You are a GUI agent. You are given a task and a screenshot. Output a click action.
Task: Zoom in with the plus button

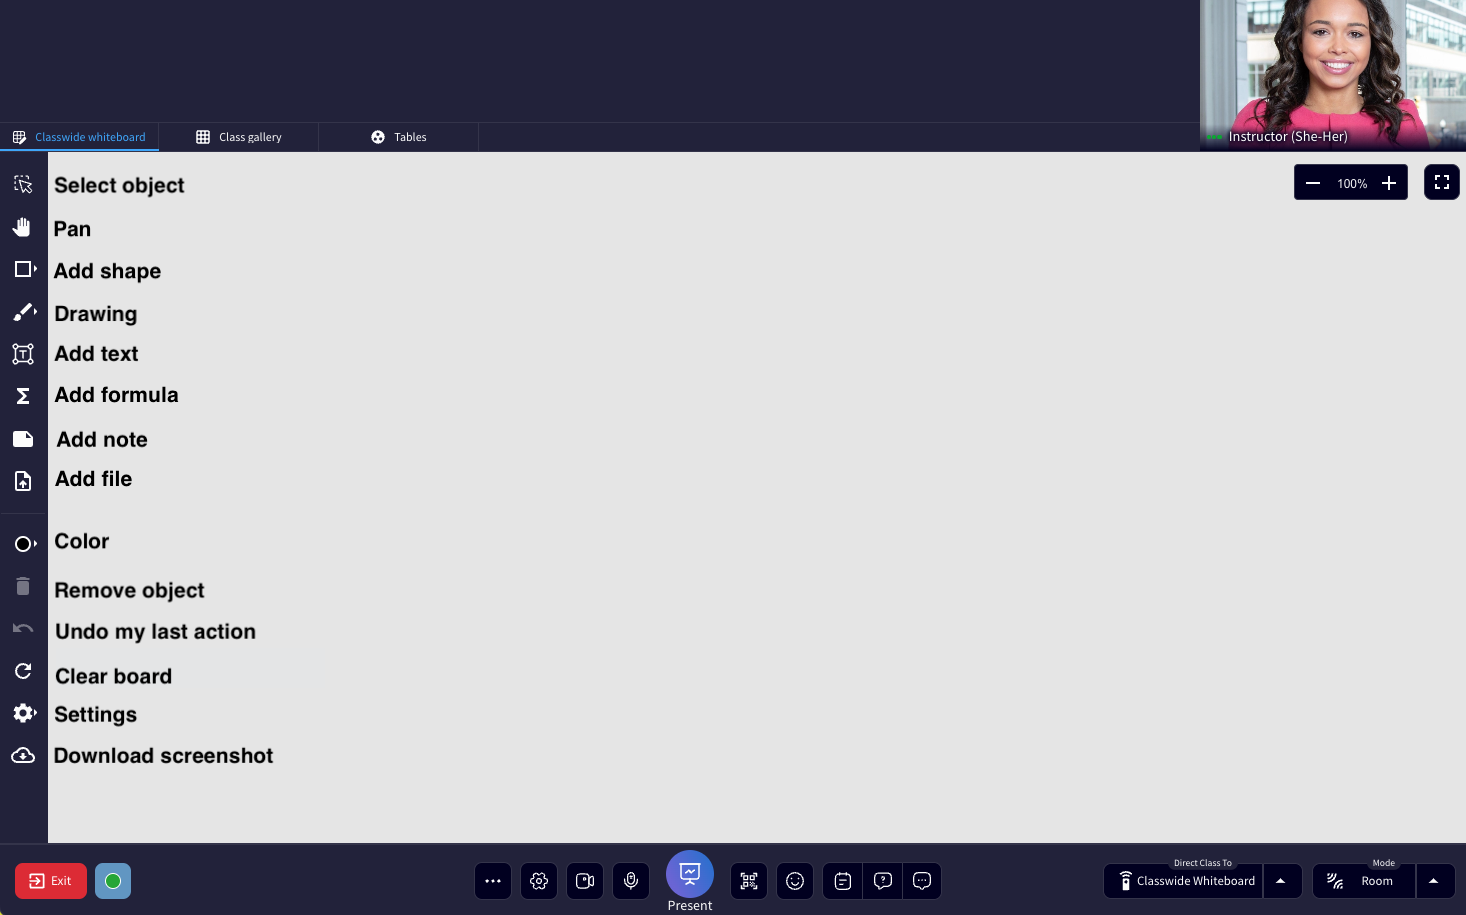tap(1389, 183)
